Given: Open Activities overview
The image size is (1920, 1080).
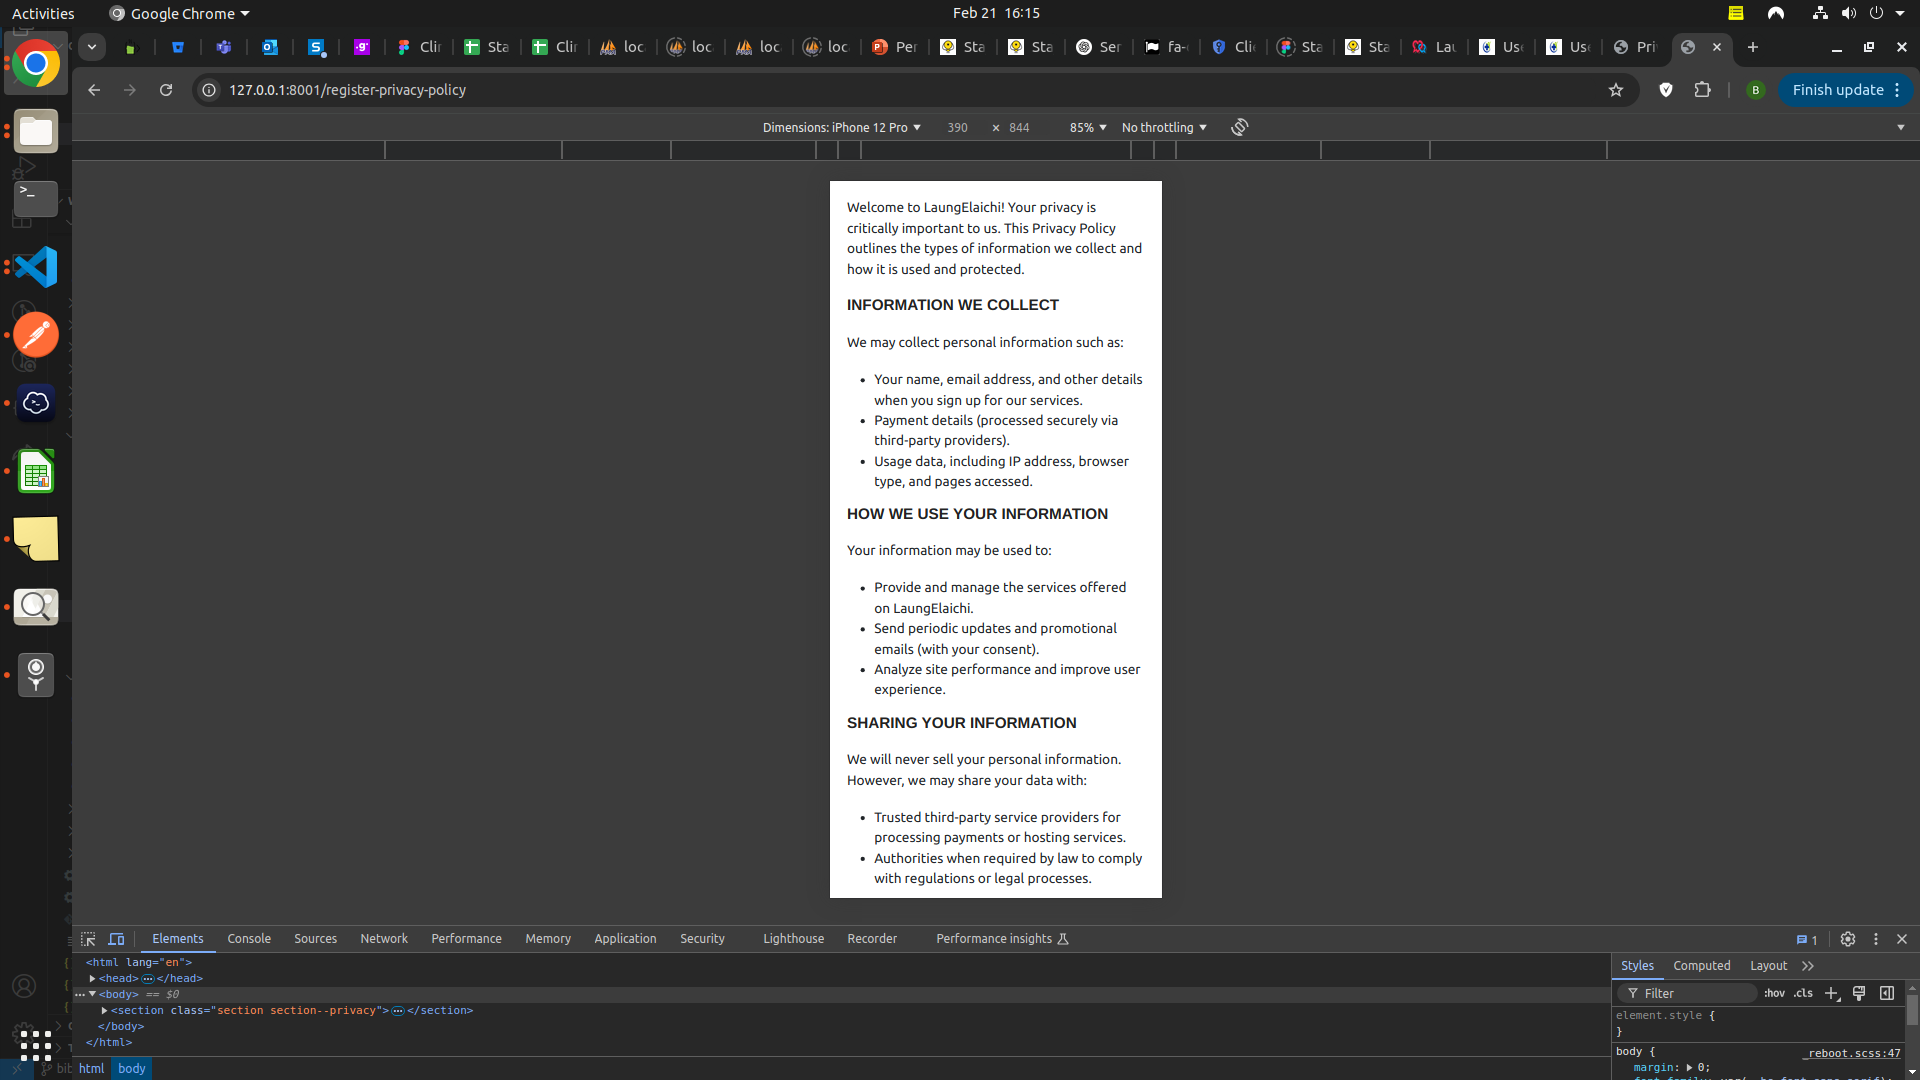Looking at the screenshot, I should coord(43,13).
